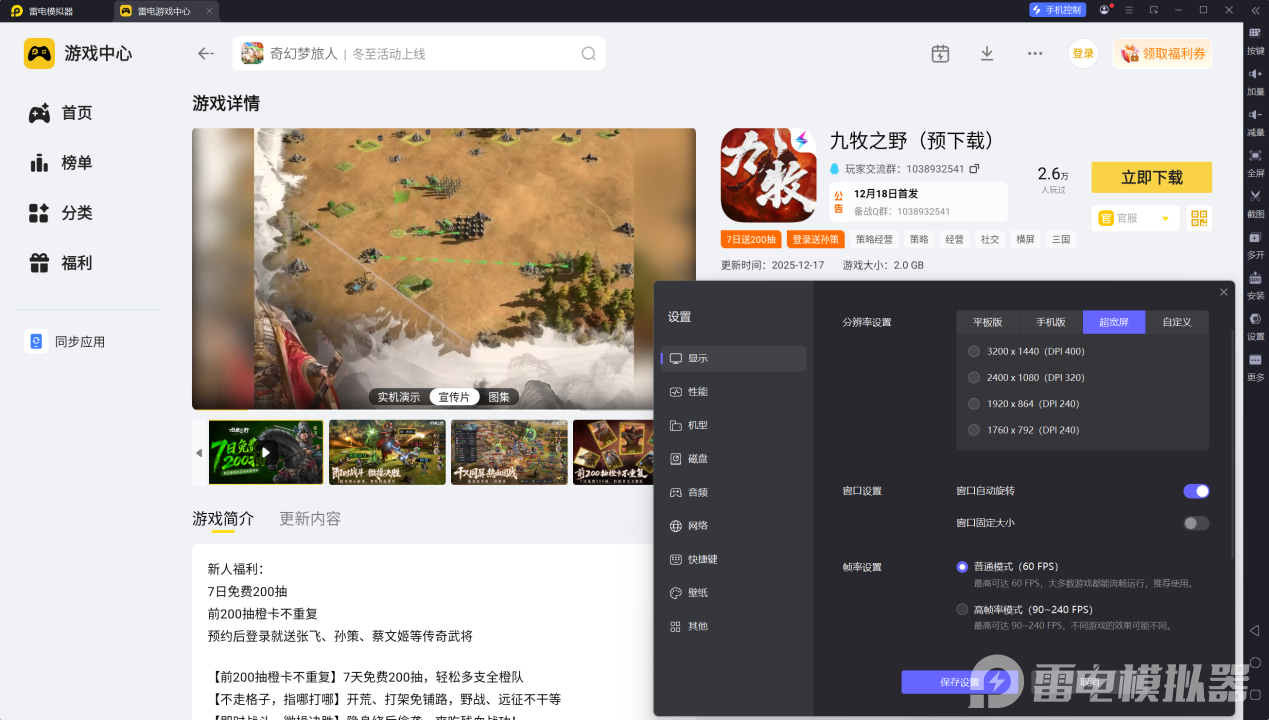The height and width of the screenshot is (720, 1269).
Task: Select 普通模式 (60 FPS) frame rate
Action: point(962,567)
